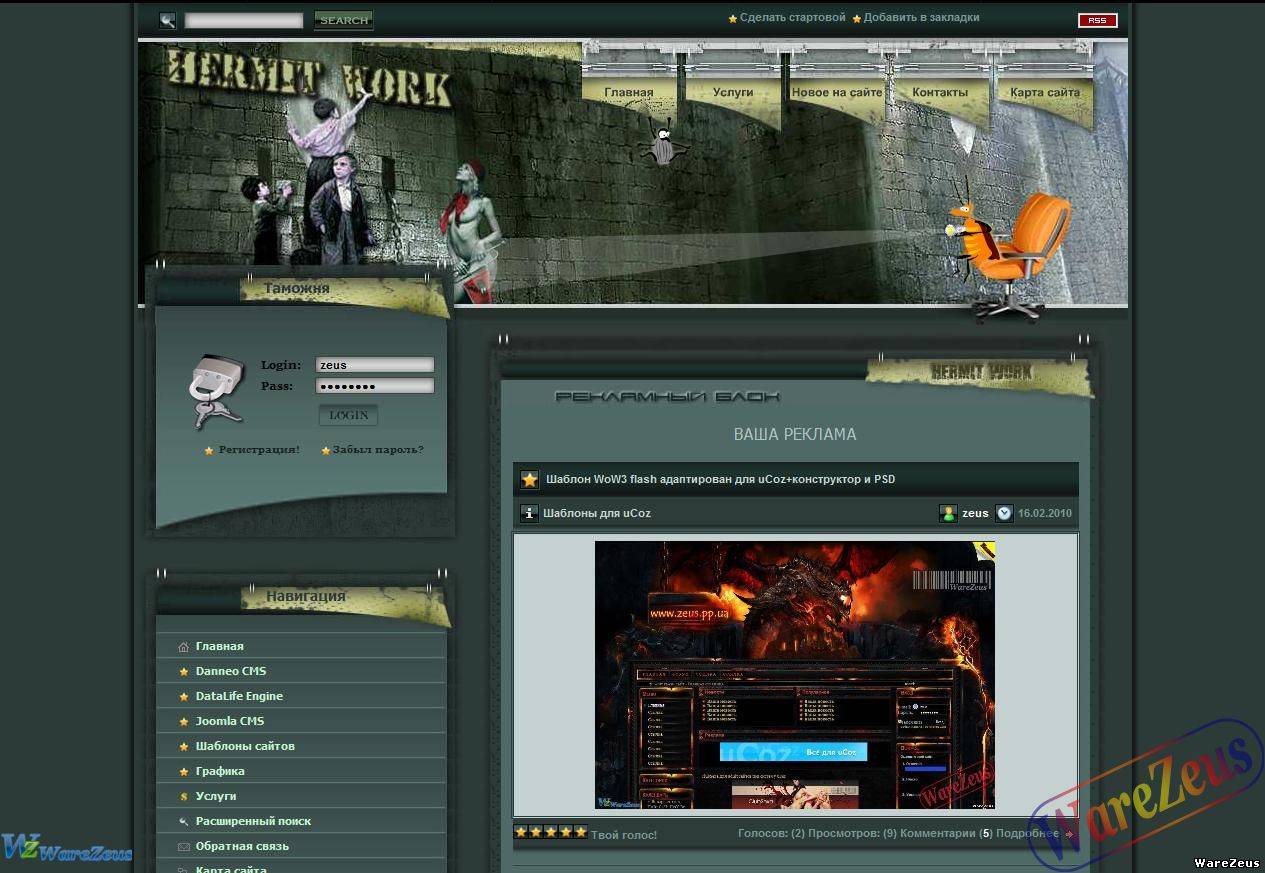Click the dollar icon beside sidebar 'Услуги'
Image resolution: width=1265 pixels, height=873 pixels.
pos(183,797)
